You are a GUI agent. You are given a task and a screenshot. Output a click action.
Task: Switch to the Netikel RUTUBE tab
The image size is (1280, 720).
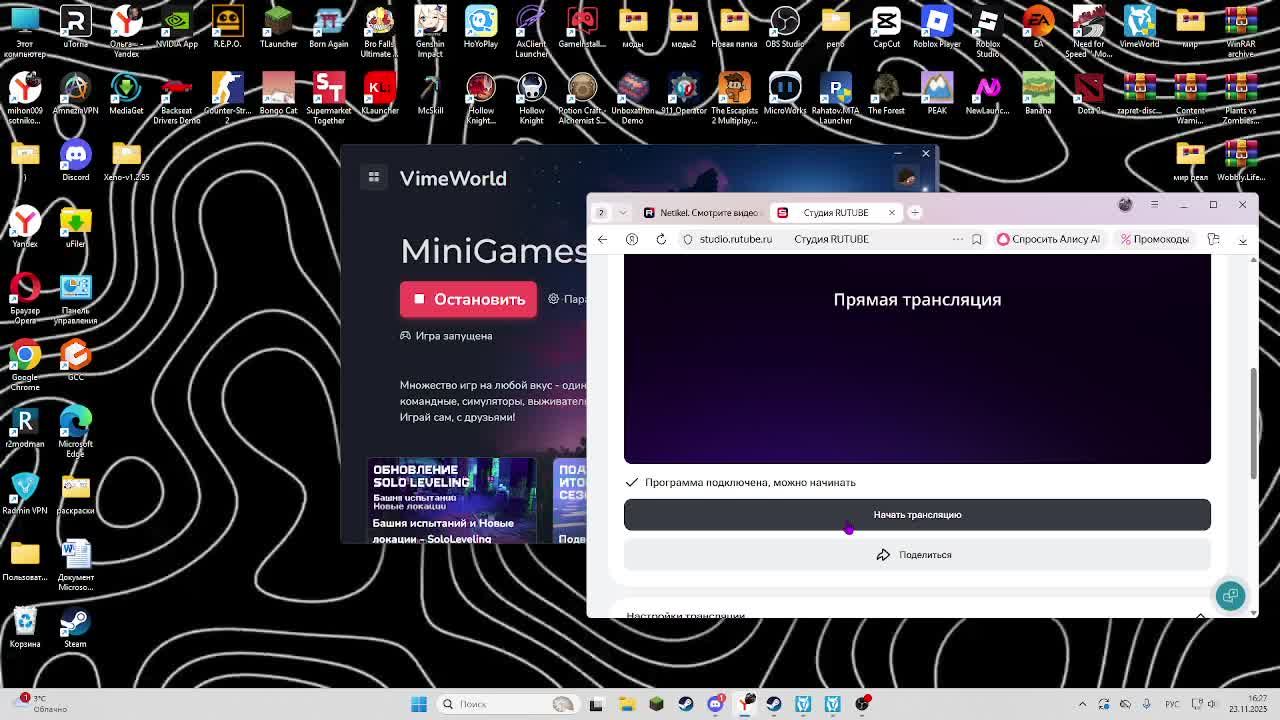point(702,212)
